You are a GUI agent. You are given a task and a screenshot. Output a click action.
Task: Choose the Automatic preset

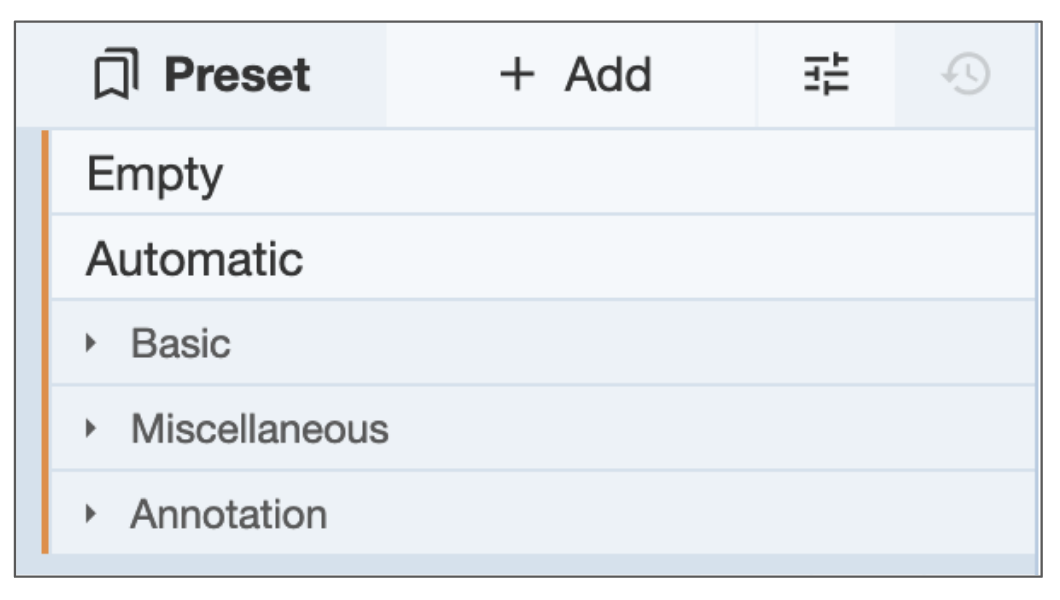(195, 260)
